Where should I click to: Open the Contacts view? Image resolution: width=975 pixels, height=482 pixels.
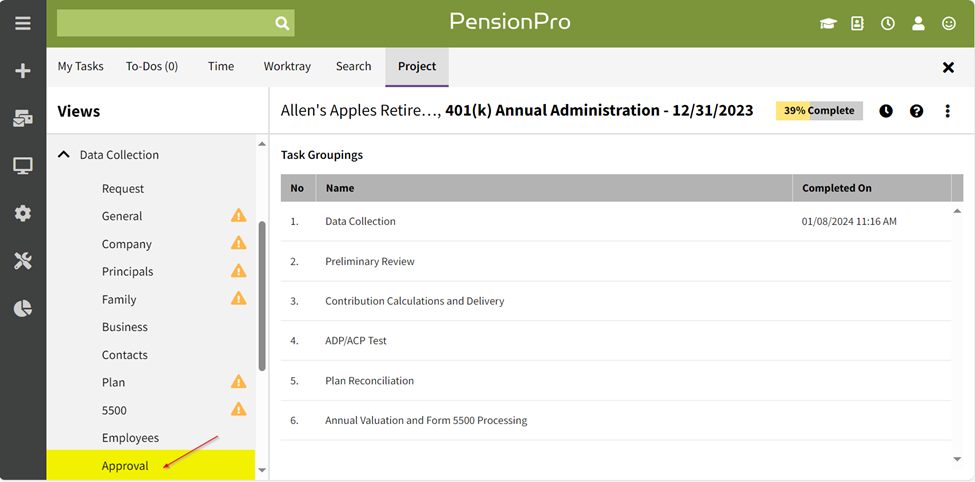[x=125, y=355]
